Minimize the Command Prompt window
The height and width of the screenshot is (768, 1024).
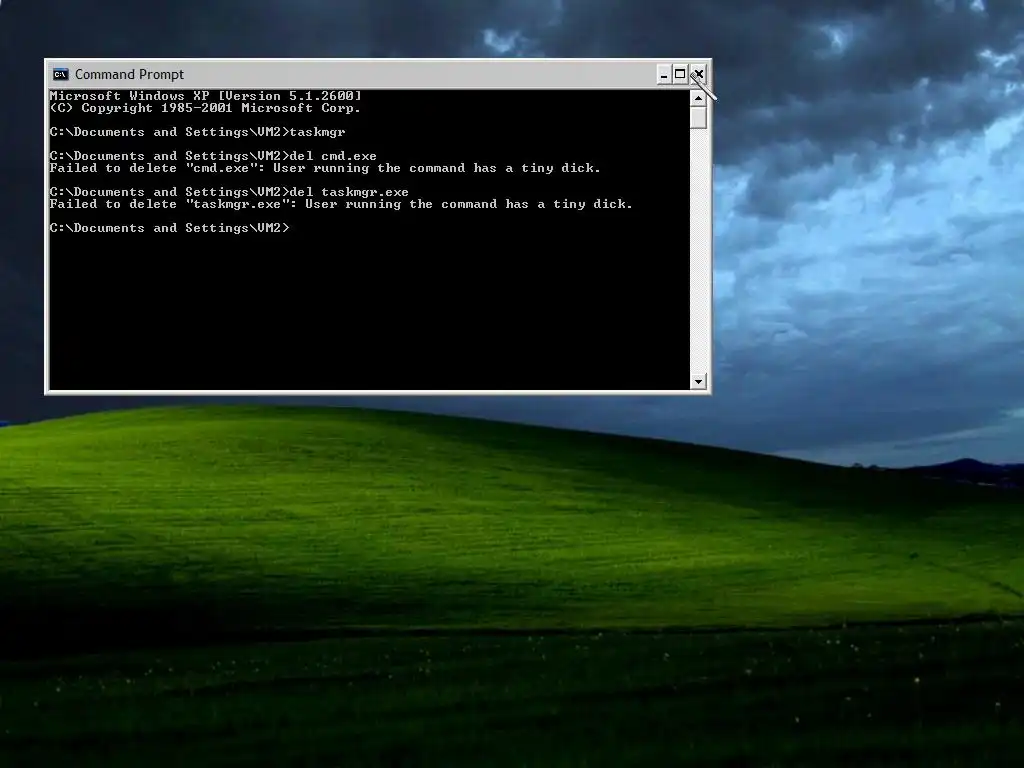[664, 74]
